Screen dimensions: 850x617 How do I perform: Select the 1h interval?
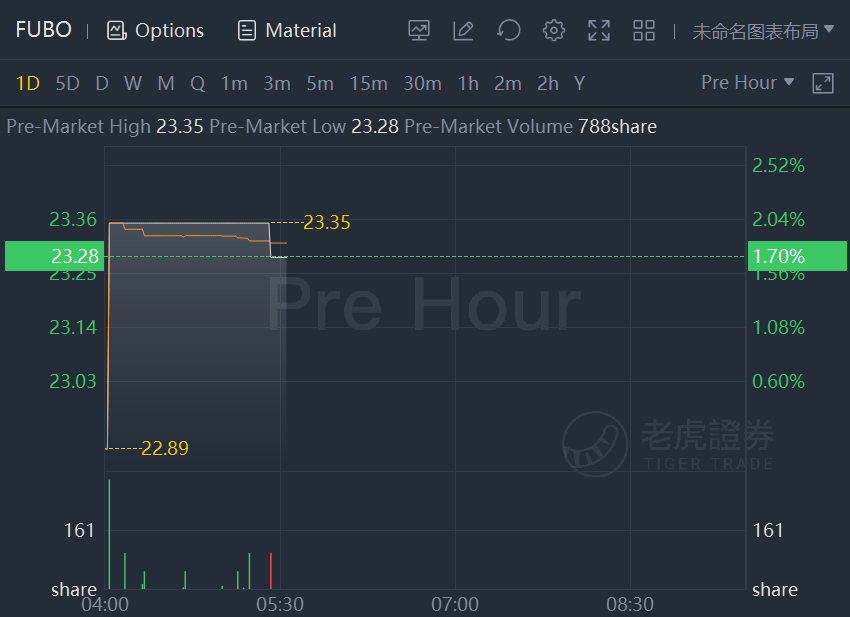pos(468,83)
